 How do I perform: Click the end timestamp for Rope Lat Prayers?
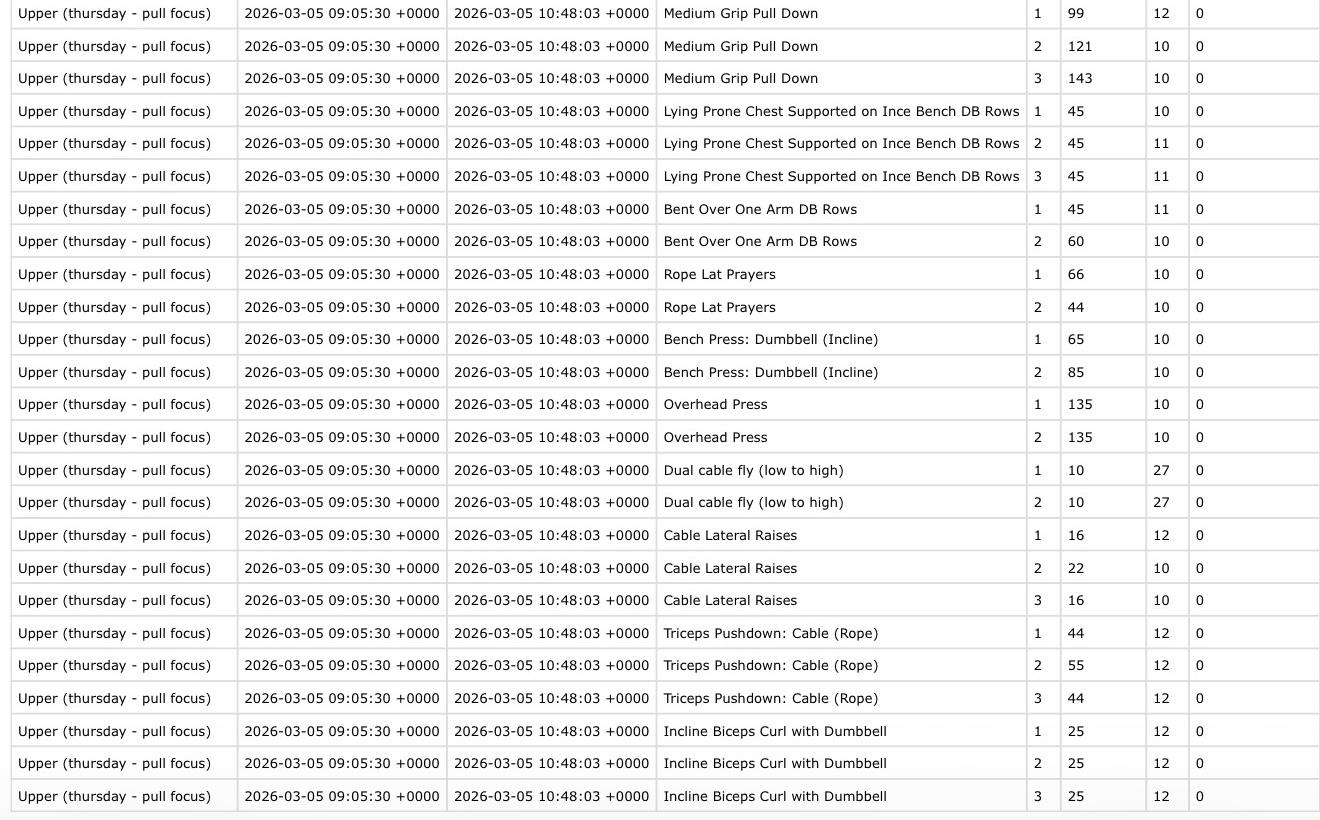click(551, 274)
